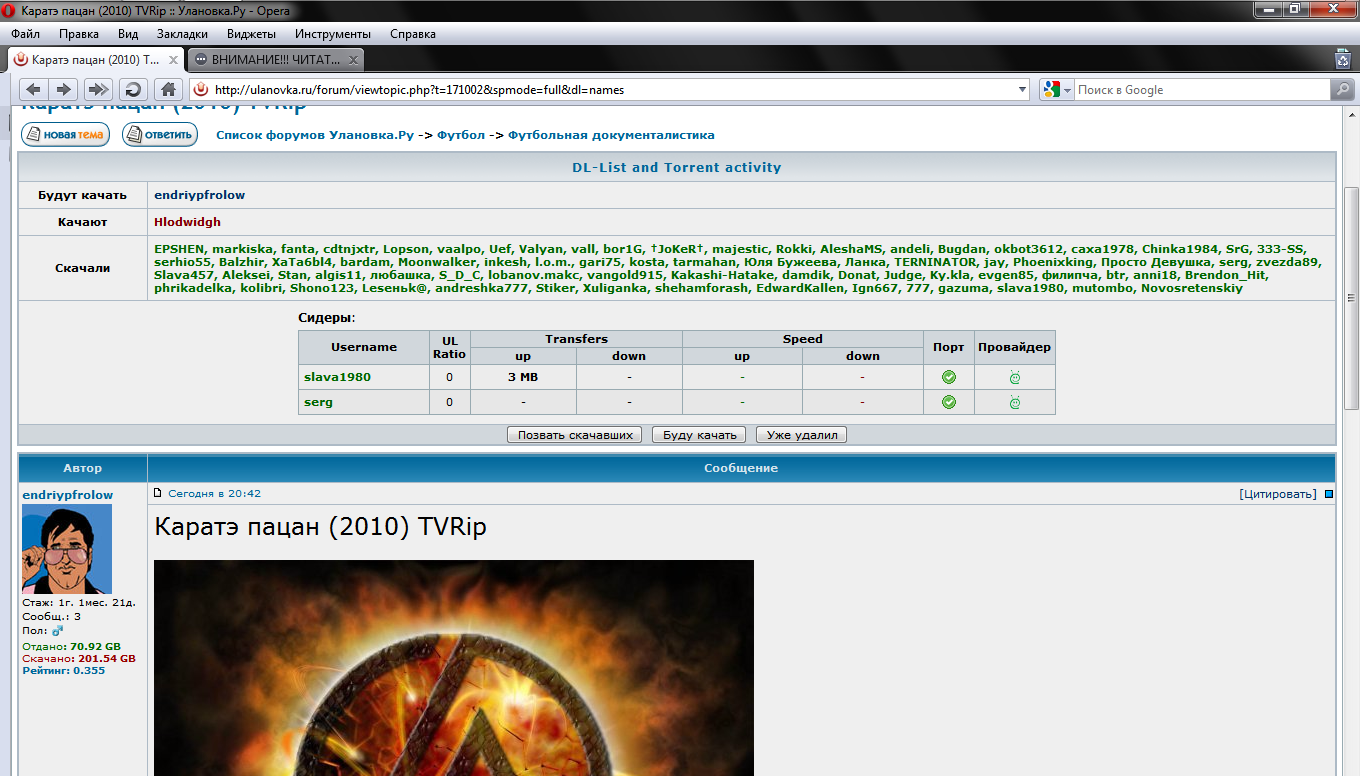Open the Справка menu
The image size is (1360, 776).
(x=413, y=33)
